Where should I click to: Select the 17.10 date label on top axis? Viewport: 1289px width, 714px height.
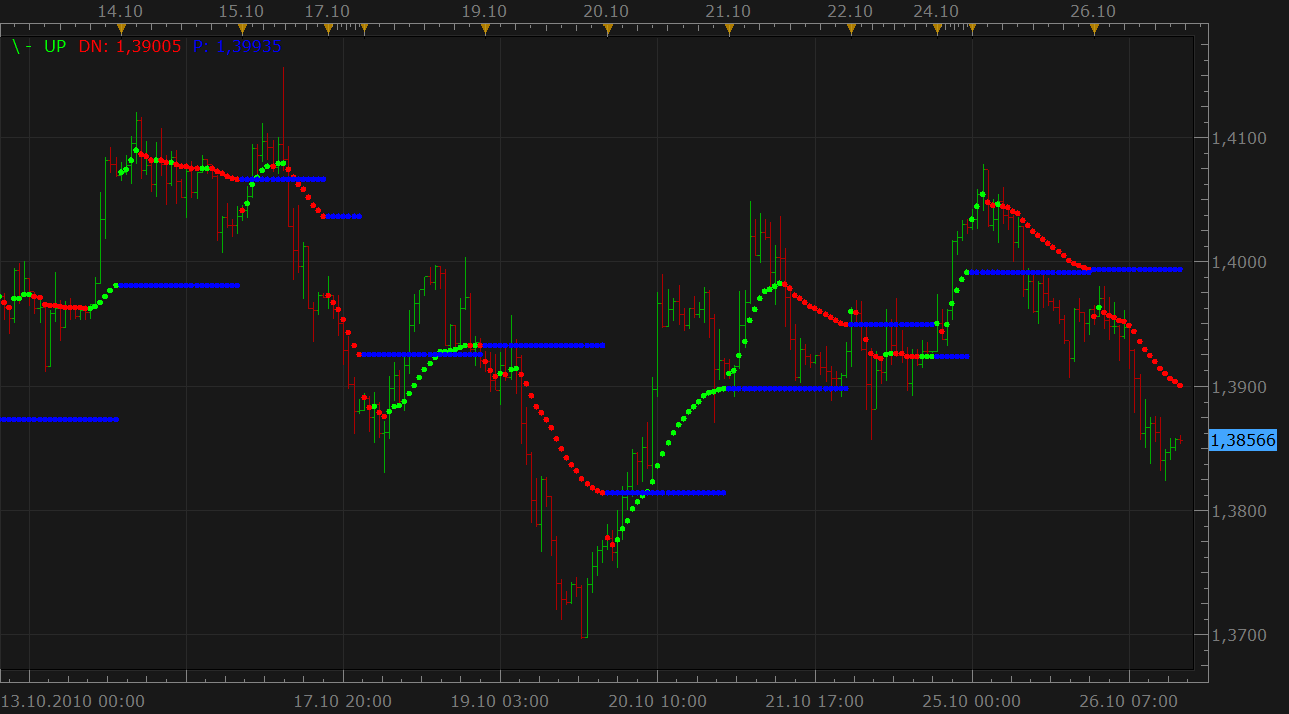(327, 11)
